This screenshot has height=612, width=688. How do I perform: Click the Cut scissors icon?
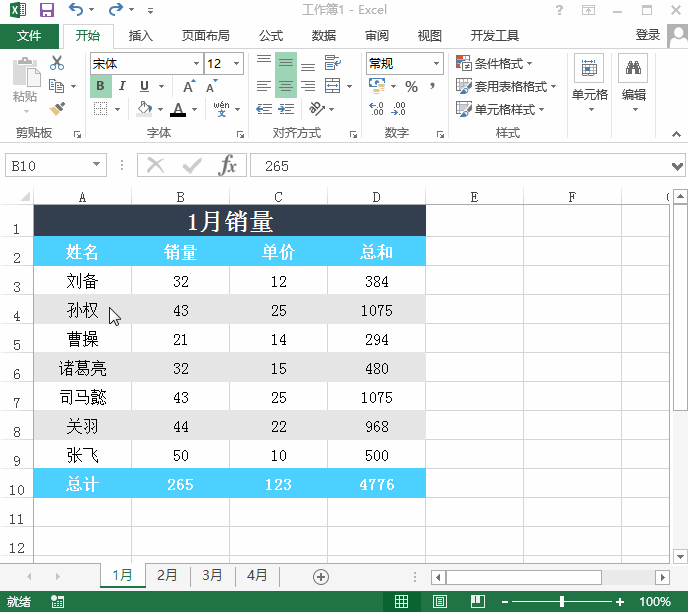pyautogui.click(x=57, y=63)
